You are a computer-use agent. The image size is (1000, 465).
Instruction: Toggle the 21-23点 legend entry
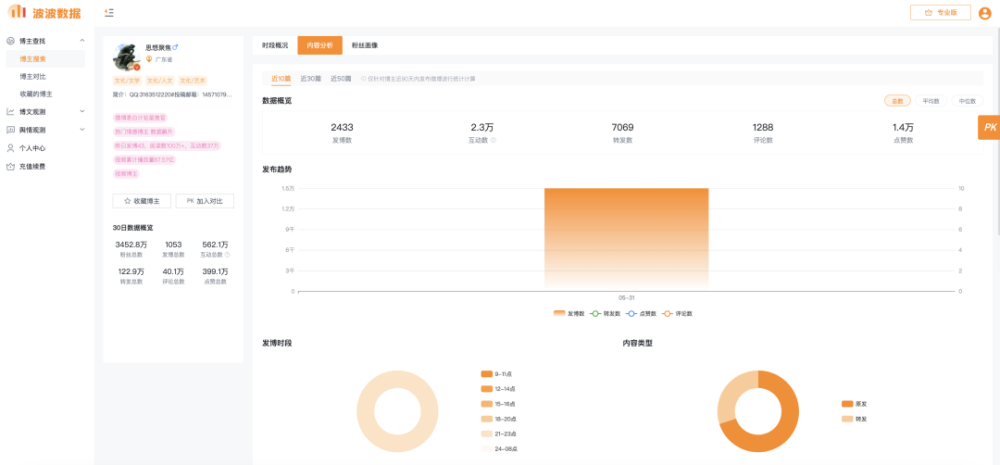(497, 434)
